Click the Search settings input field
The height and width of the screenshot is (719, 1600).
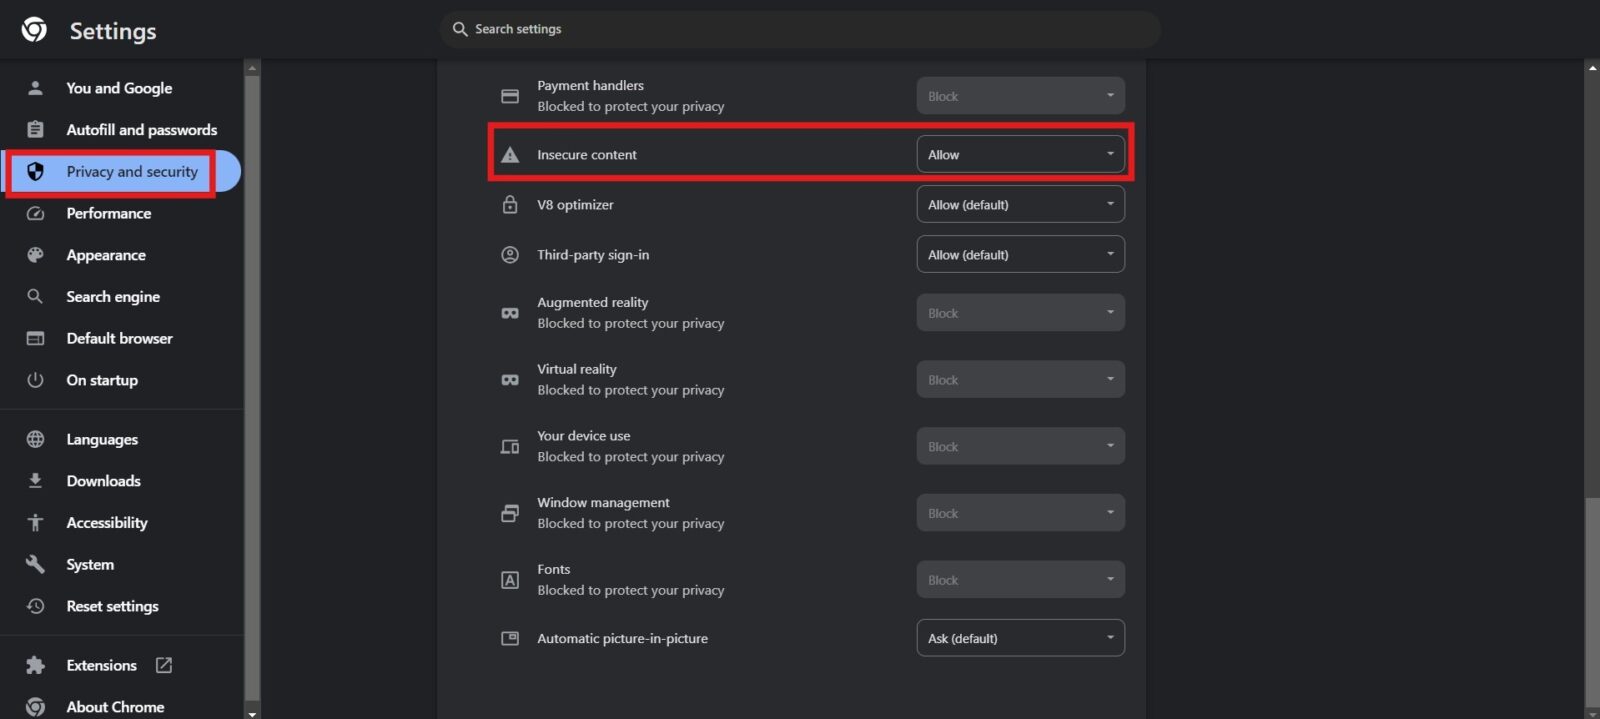click(x=800, y=29)
